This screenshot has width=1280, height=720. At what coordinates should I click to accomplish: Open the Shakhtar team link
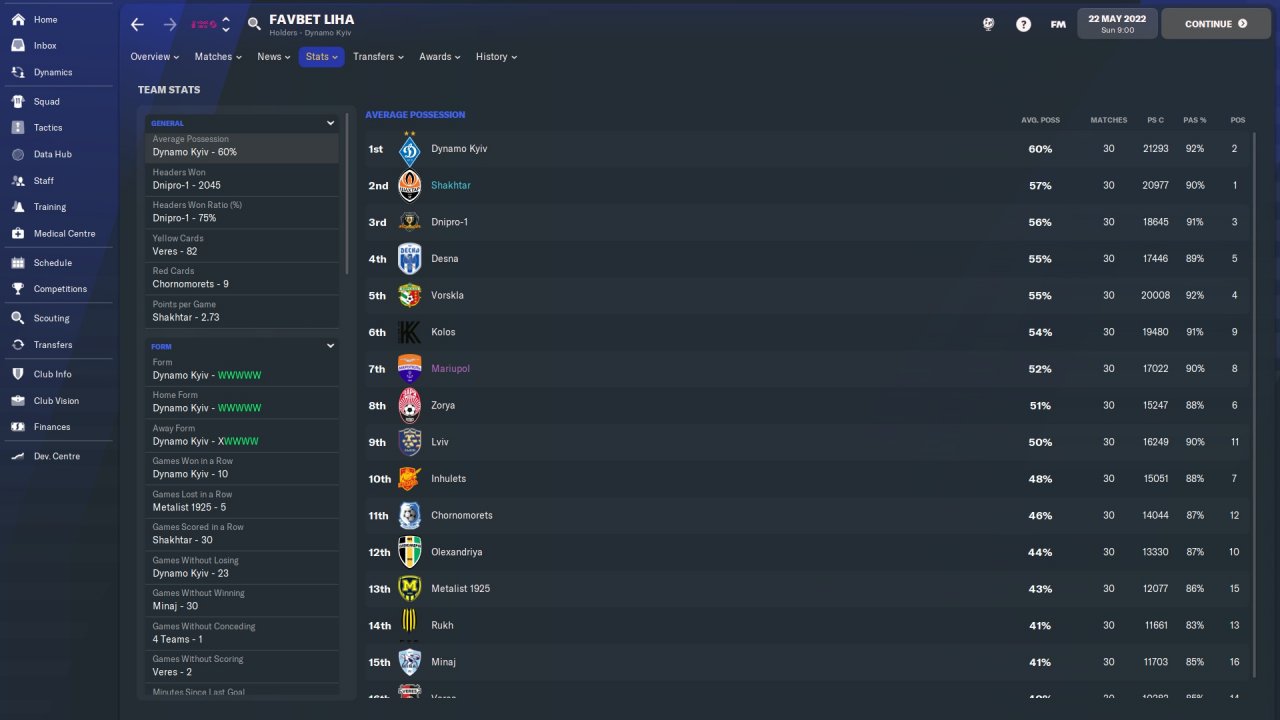[x=450, y=186]
